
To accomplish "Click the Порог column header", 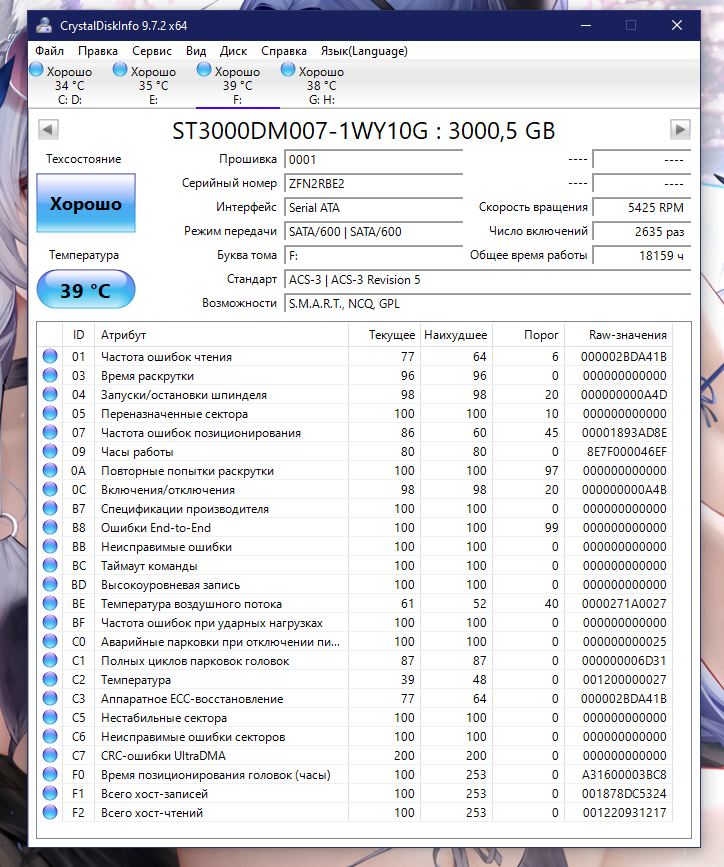I will (x=528, y=335).
